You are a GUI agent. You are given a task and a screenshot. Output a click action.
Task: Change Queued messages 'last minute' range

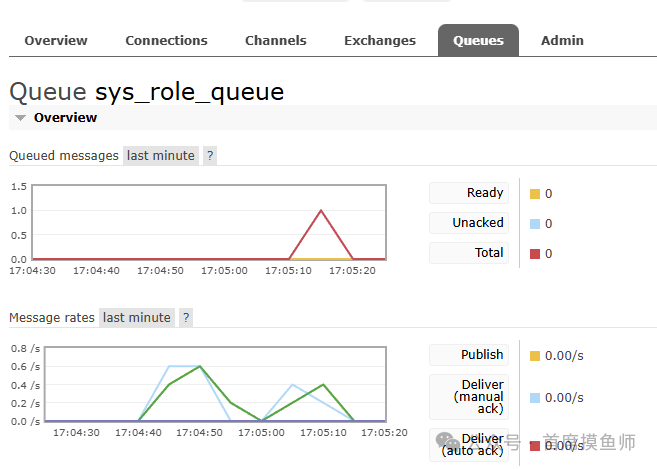click(160, 156)
